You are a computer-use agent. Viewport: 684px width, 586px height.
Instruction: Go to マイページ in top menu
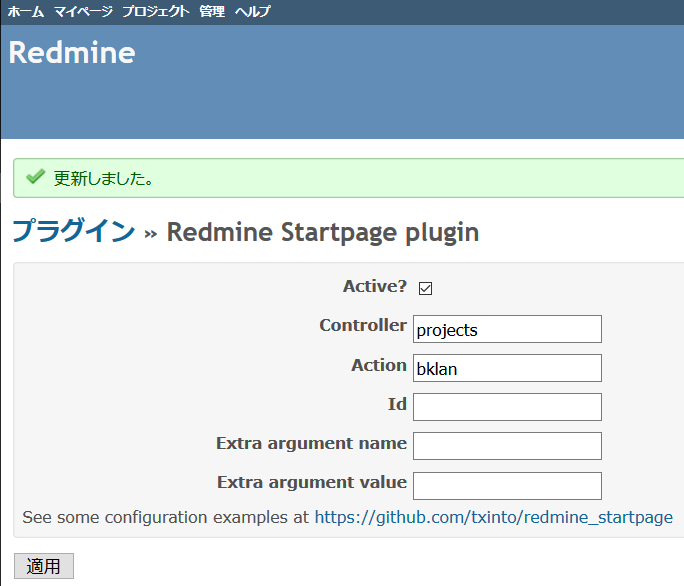point(83,12)
